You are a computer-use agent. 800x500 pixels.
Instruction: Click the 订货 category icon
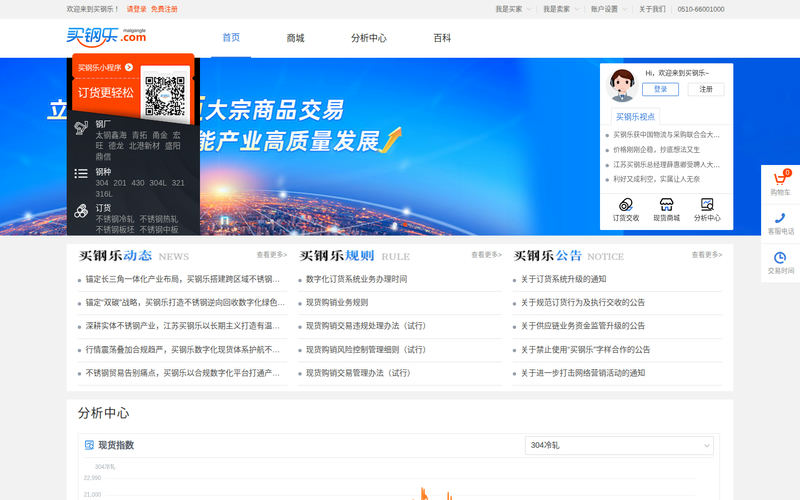81,211
